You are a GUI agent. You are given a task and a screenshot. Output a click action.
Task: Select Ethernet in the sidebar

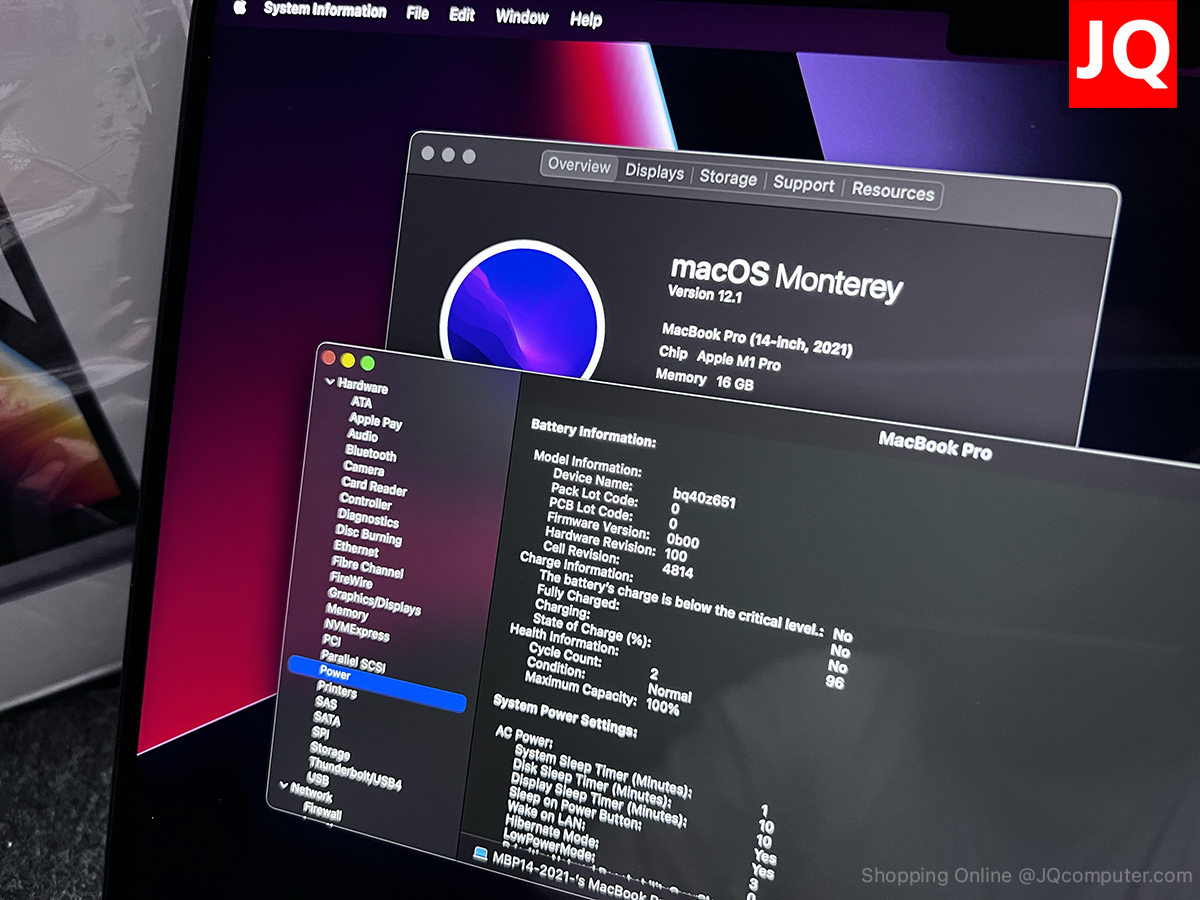click(356, 550)
